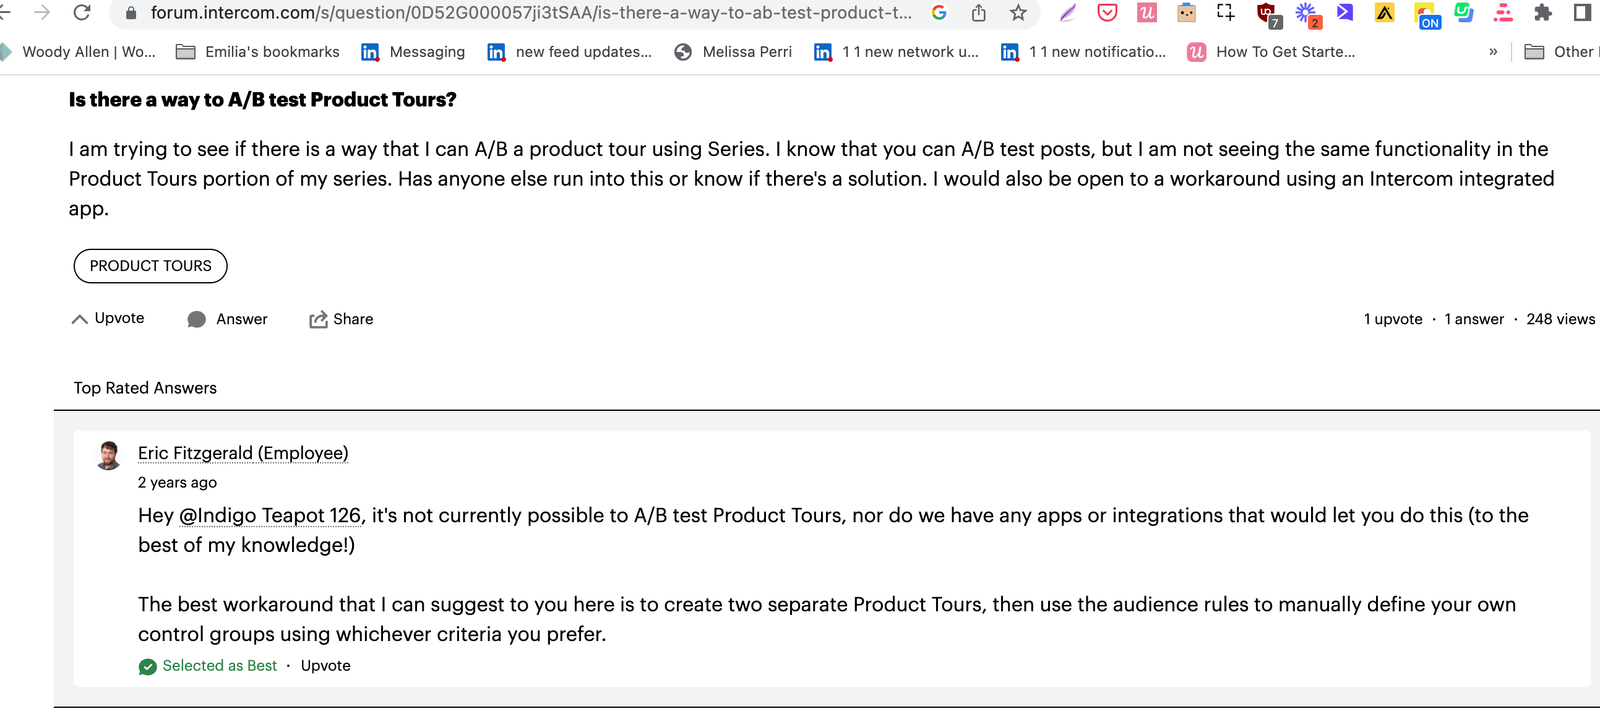Open the @Indigo Teapot 126 mention

(x=270, y=516)
